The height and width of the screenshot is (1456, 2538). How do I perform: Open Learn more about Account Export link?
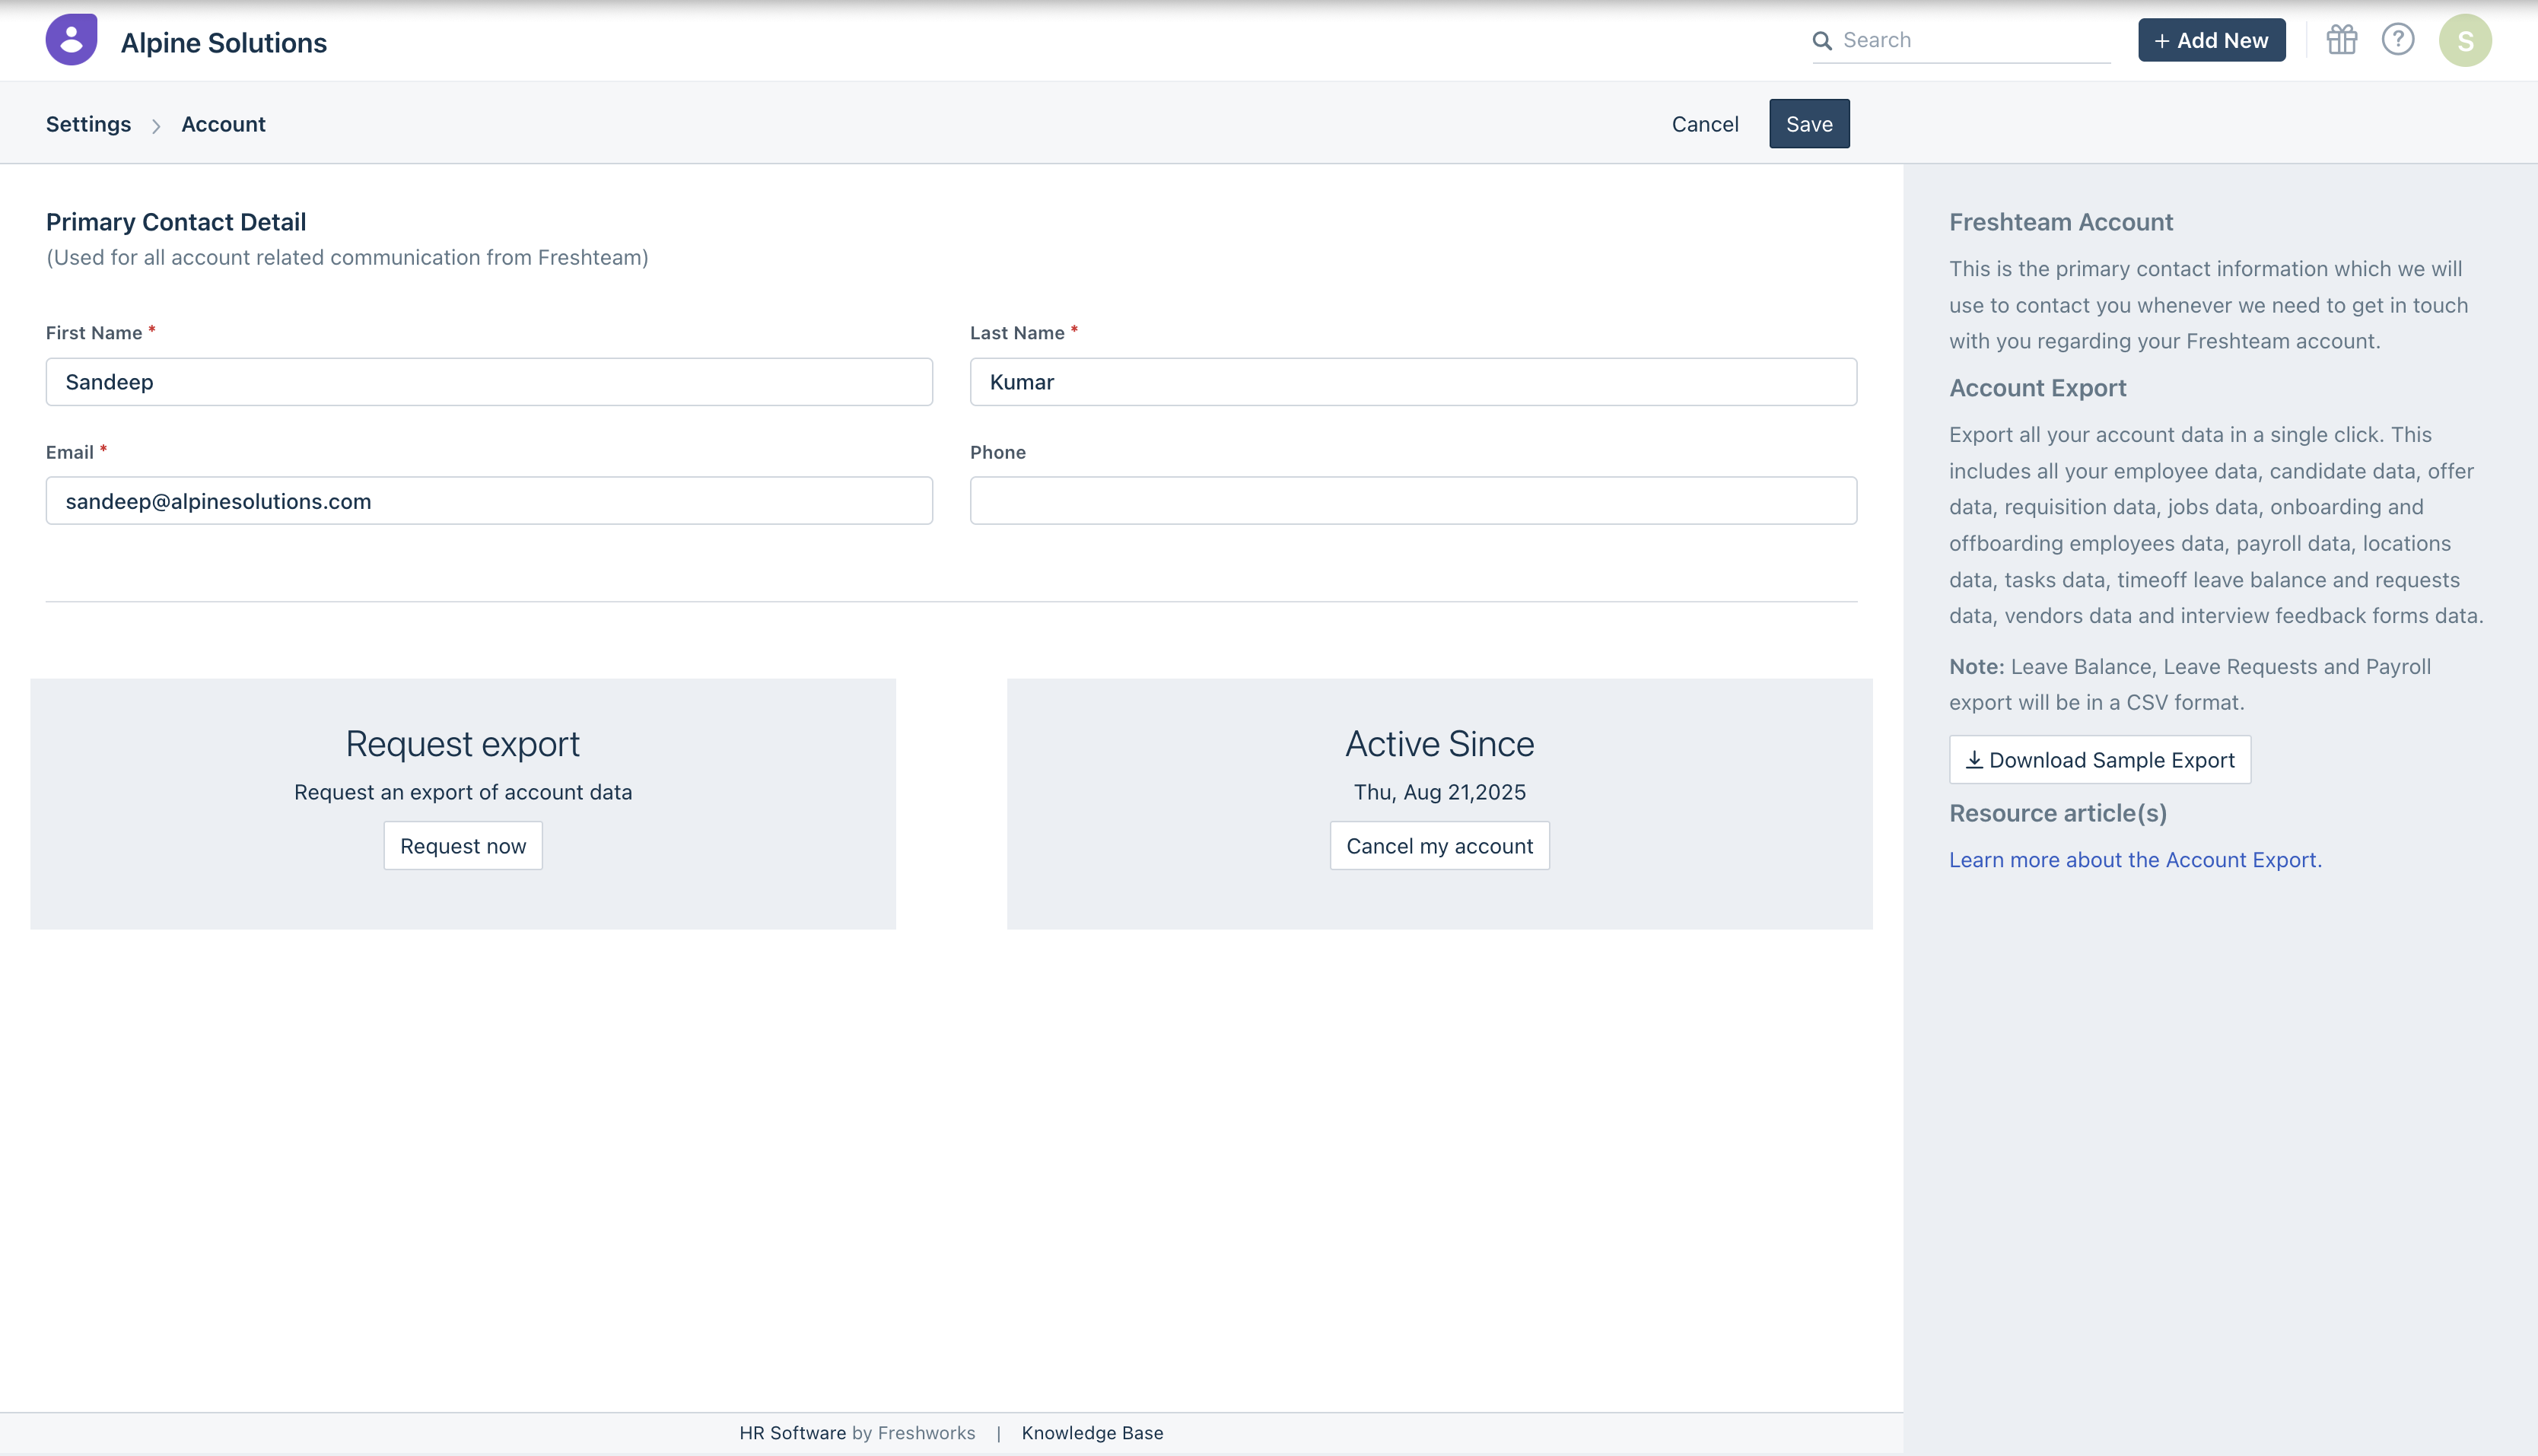pos(2134,860)
